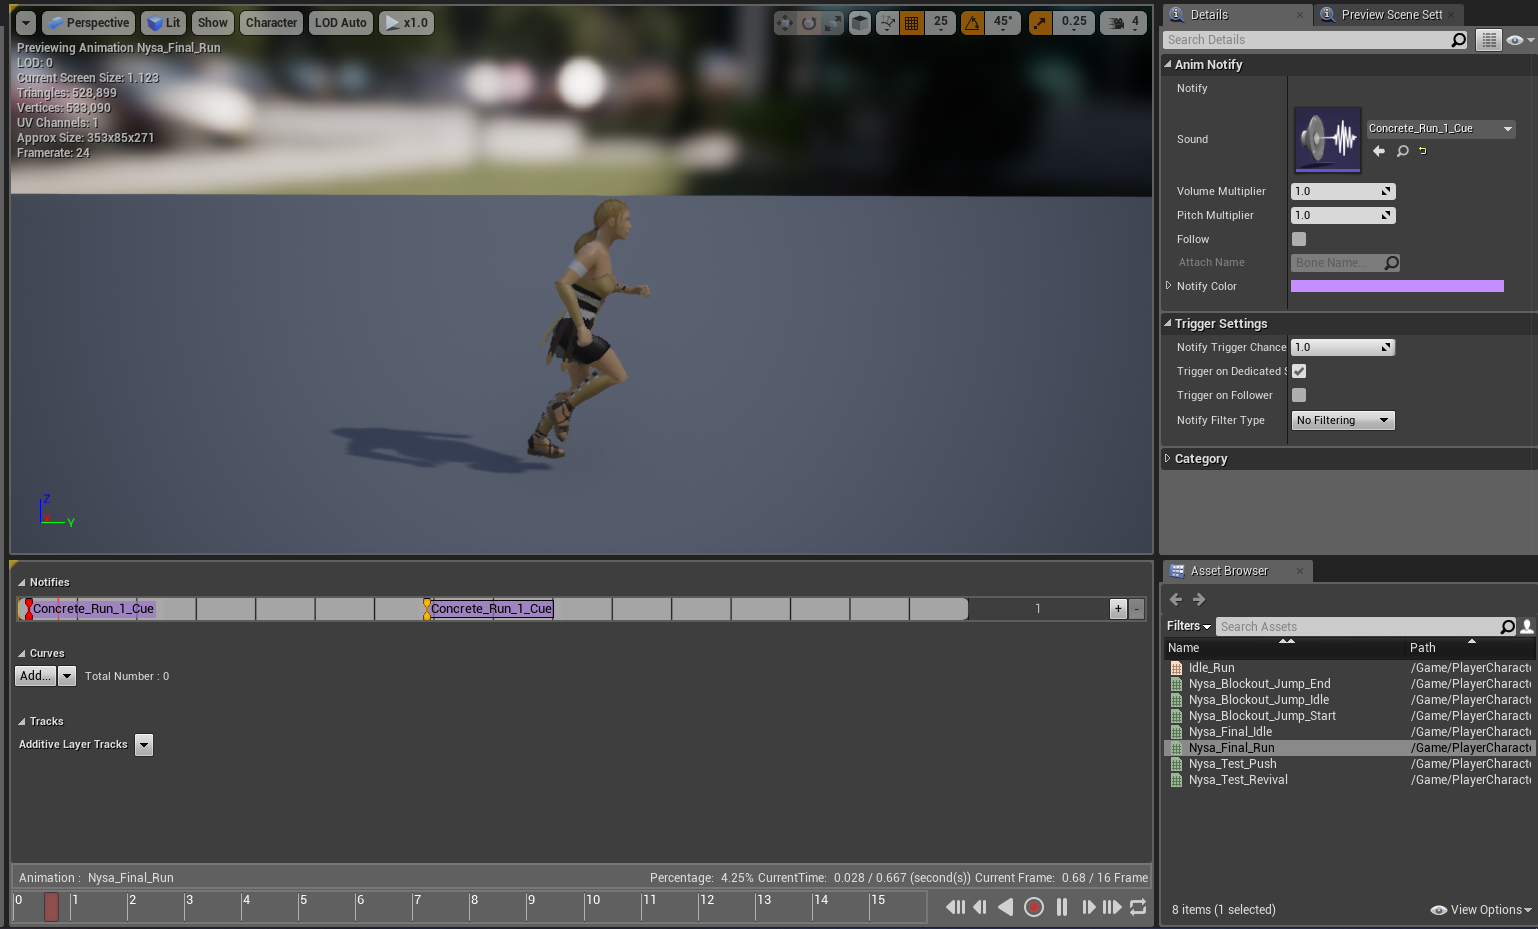Click the Add curve button

point(35,676)
